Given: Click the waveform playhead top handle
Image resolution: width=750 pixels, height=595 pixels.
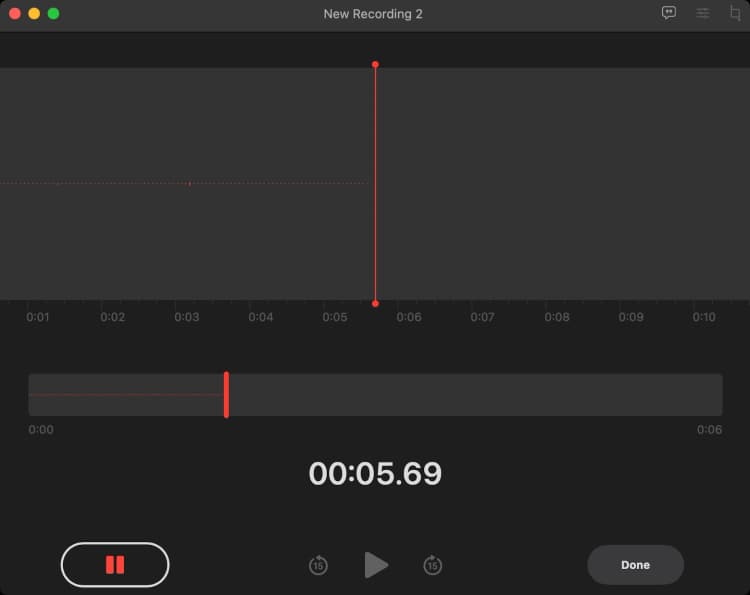Looking at the screenshot, I should [x=375, y=64].
